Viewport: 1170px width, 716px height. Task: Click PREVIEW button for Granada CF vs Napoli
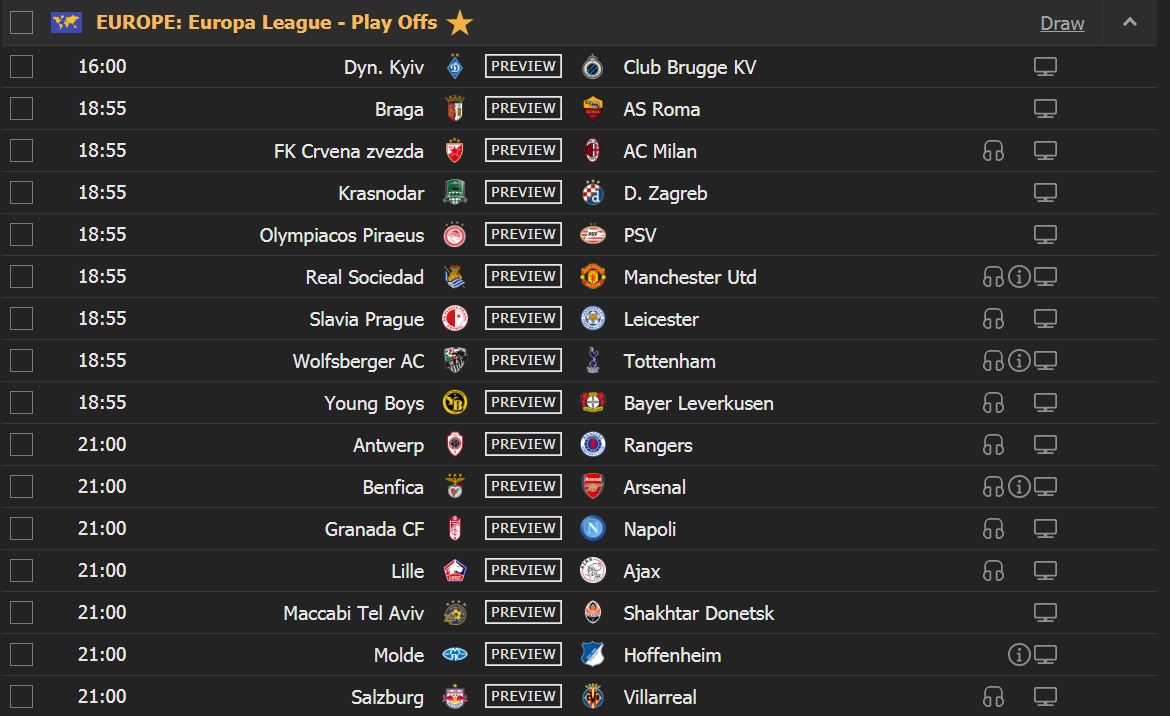point(523,528)
